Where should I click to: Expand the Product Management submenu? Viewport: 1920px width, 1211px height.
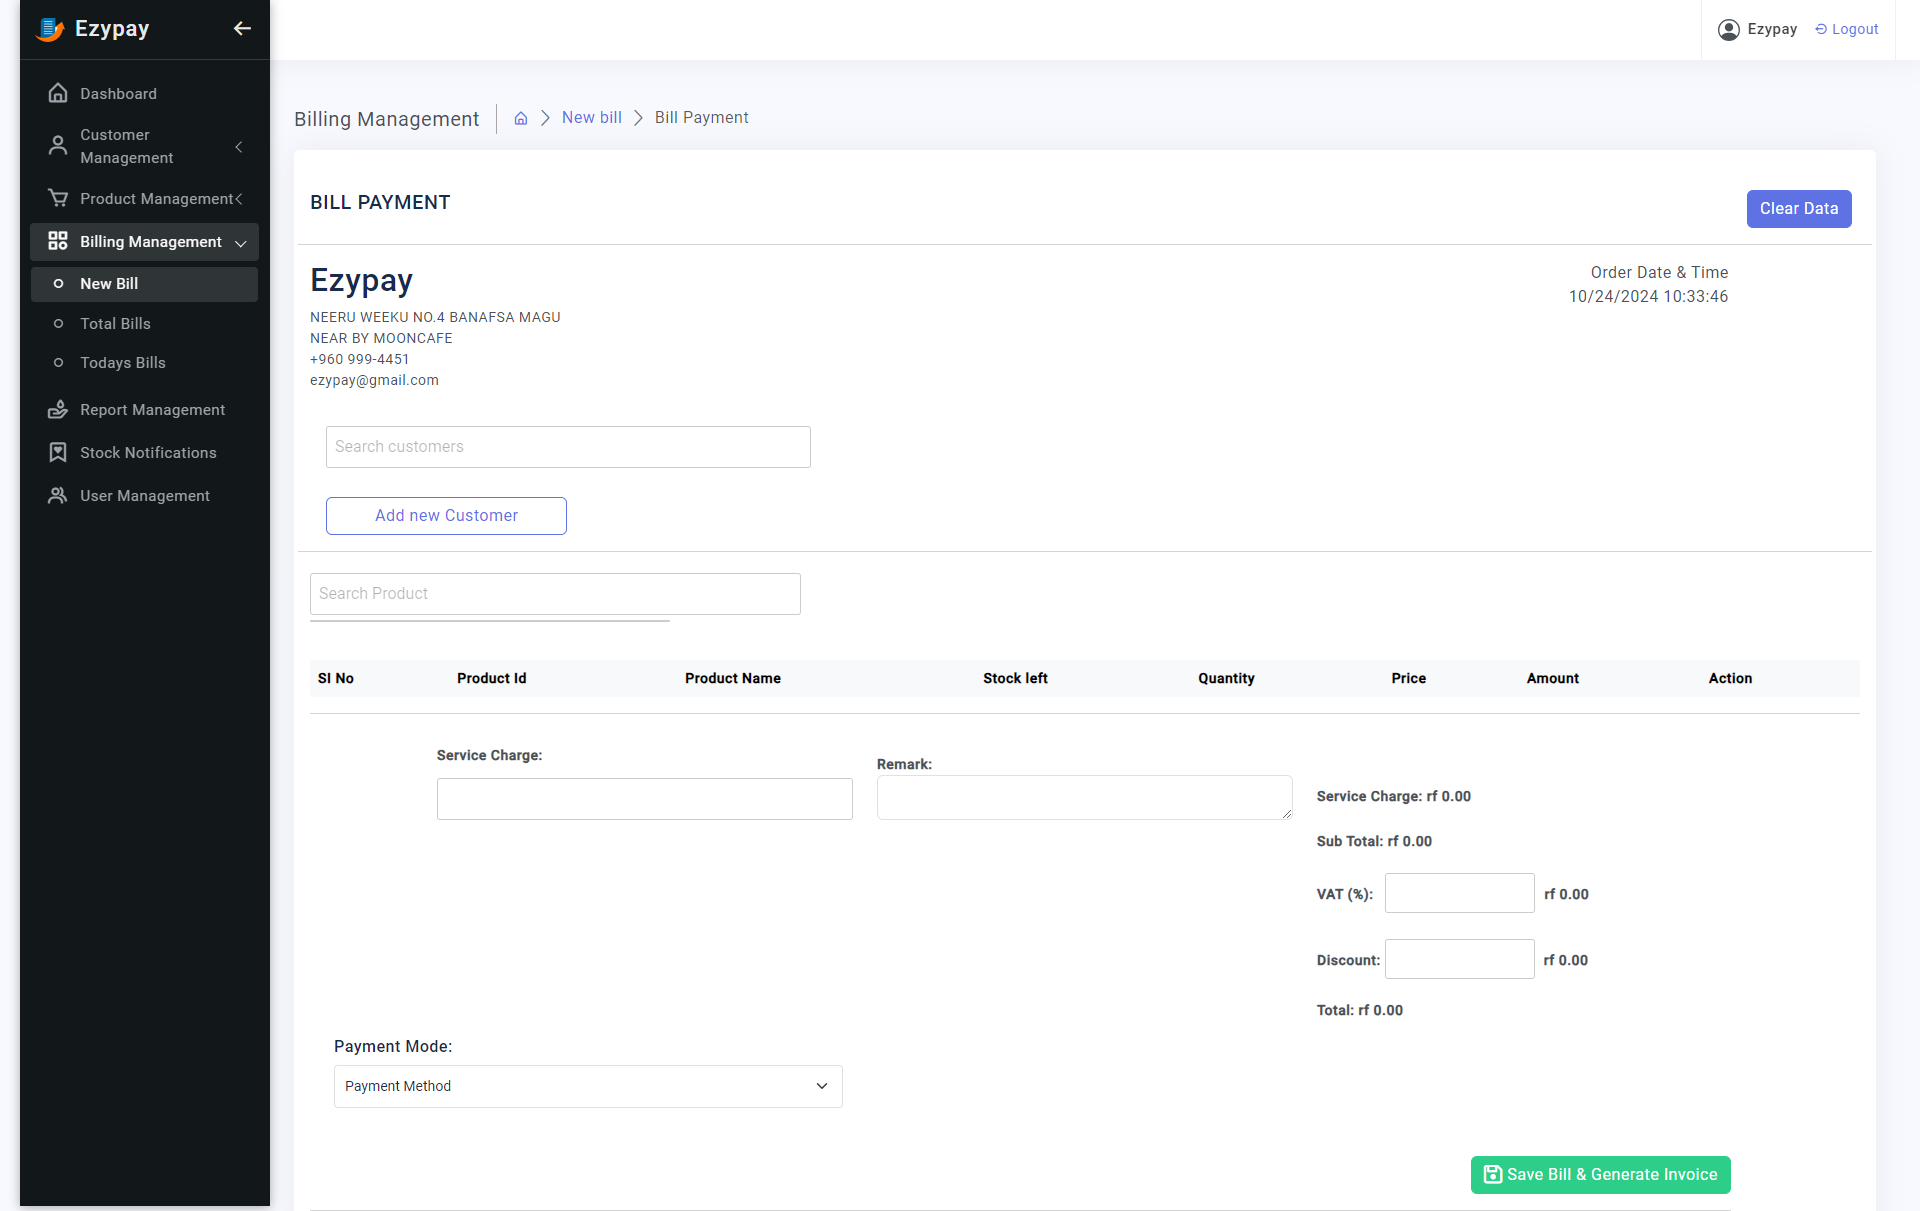(x=238, y=199)
